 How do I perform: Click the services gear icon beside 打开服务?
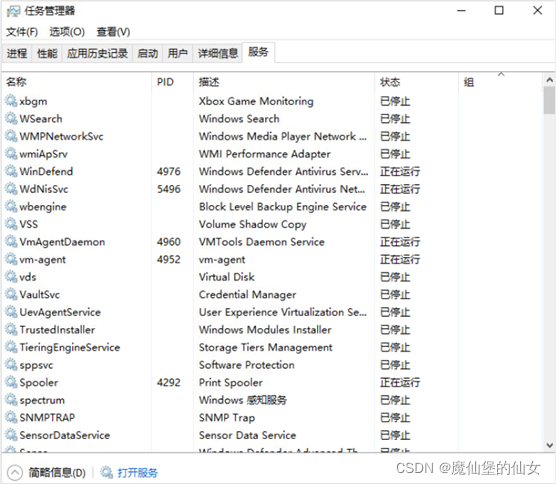pyautogui.click(x=106, y=472)
